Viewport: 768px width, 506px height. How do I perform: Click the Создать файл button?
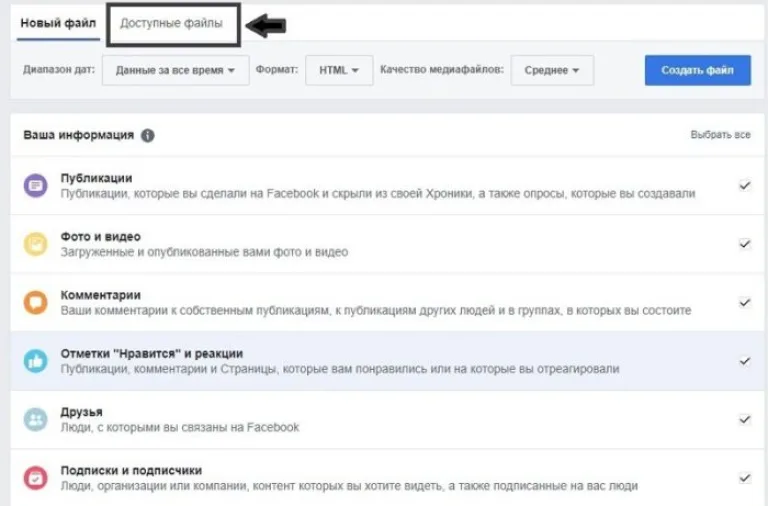point(697,70)
